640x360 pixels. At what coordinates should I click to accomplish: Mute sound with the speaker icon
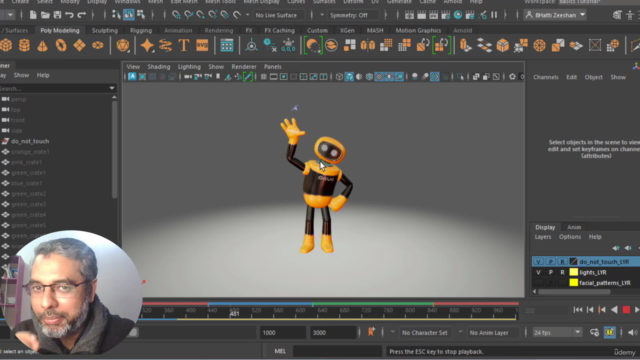point(632,332)
